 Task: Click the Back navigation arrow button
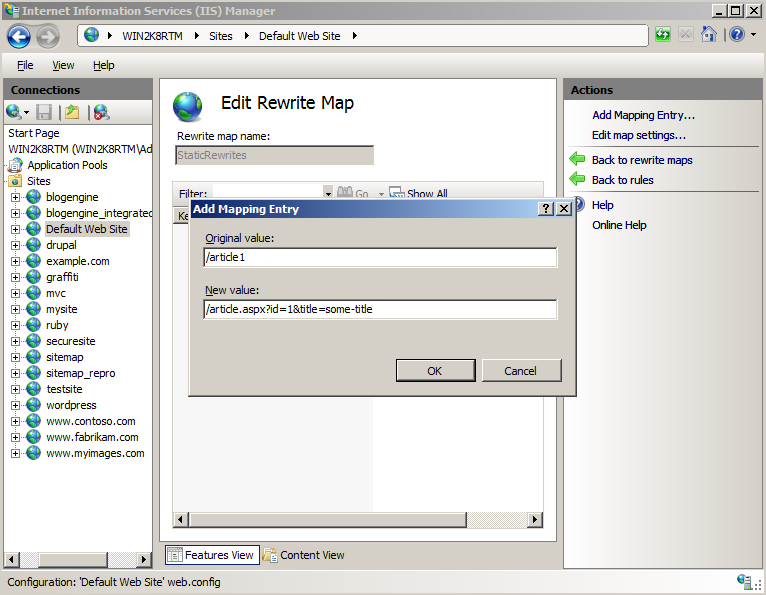pyautogui.click(x=19, y=37)
